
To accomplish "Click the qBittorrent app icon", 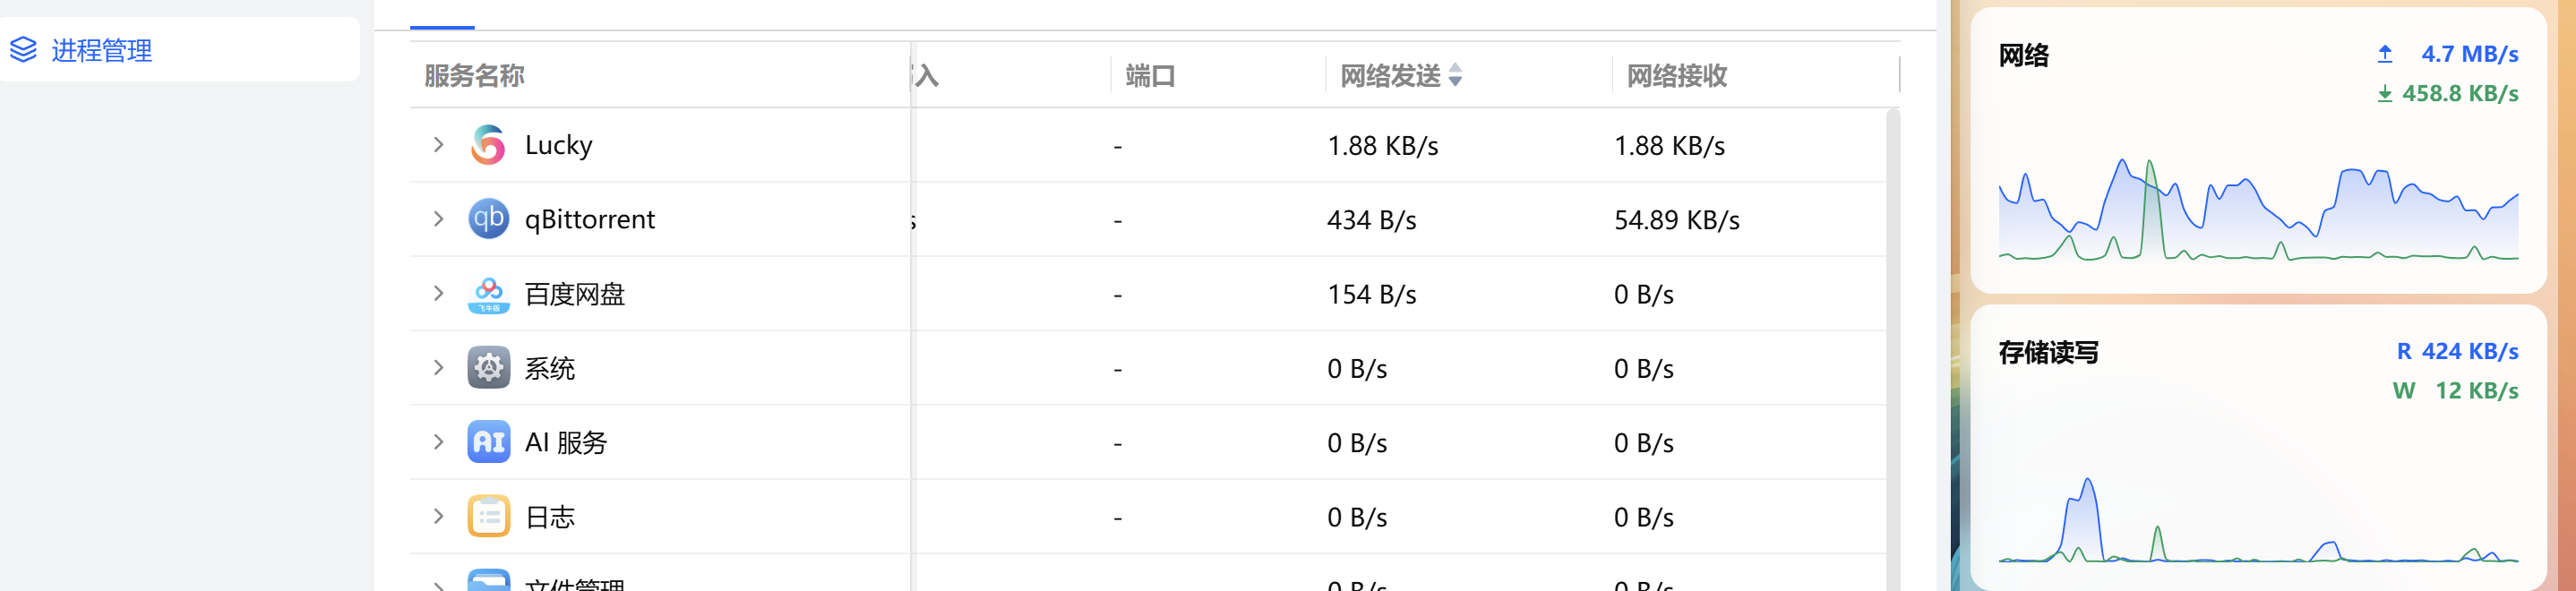I will click(x=487, y=218).
